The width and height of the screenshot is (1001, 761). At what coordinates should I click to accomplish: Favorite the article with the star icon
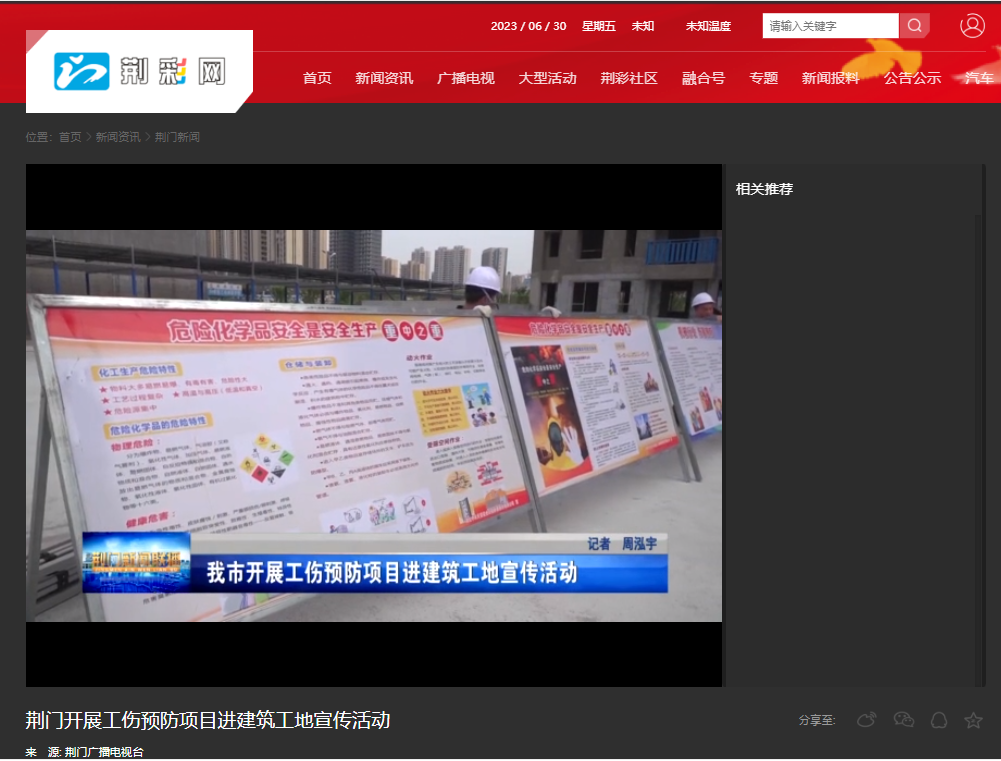[x=971, y=719]
